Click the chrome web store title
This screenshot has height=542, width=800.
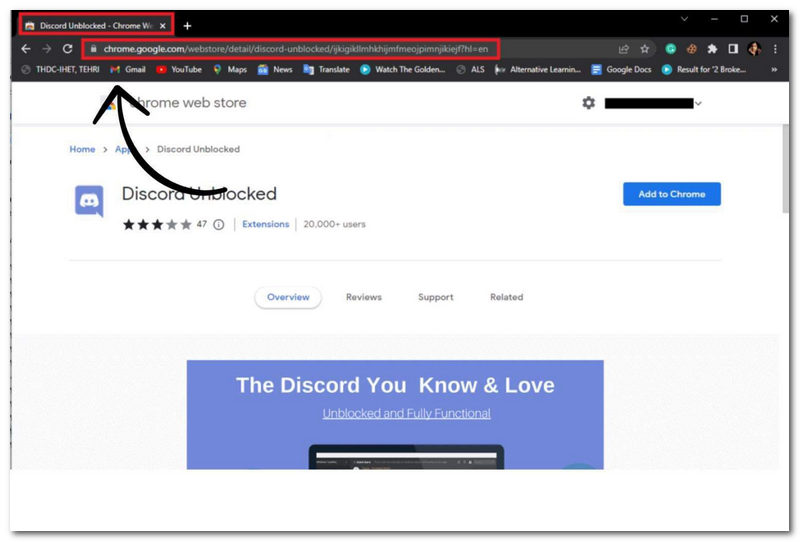[188, 103]
